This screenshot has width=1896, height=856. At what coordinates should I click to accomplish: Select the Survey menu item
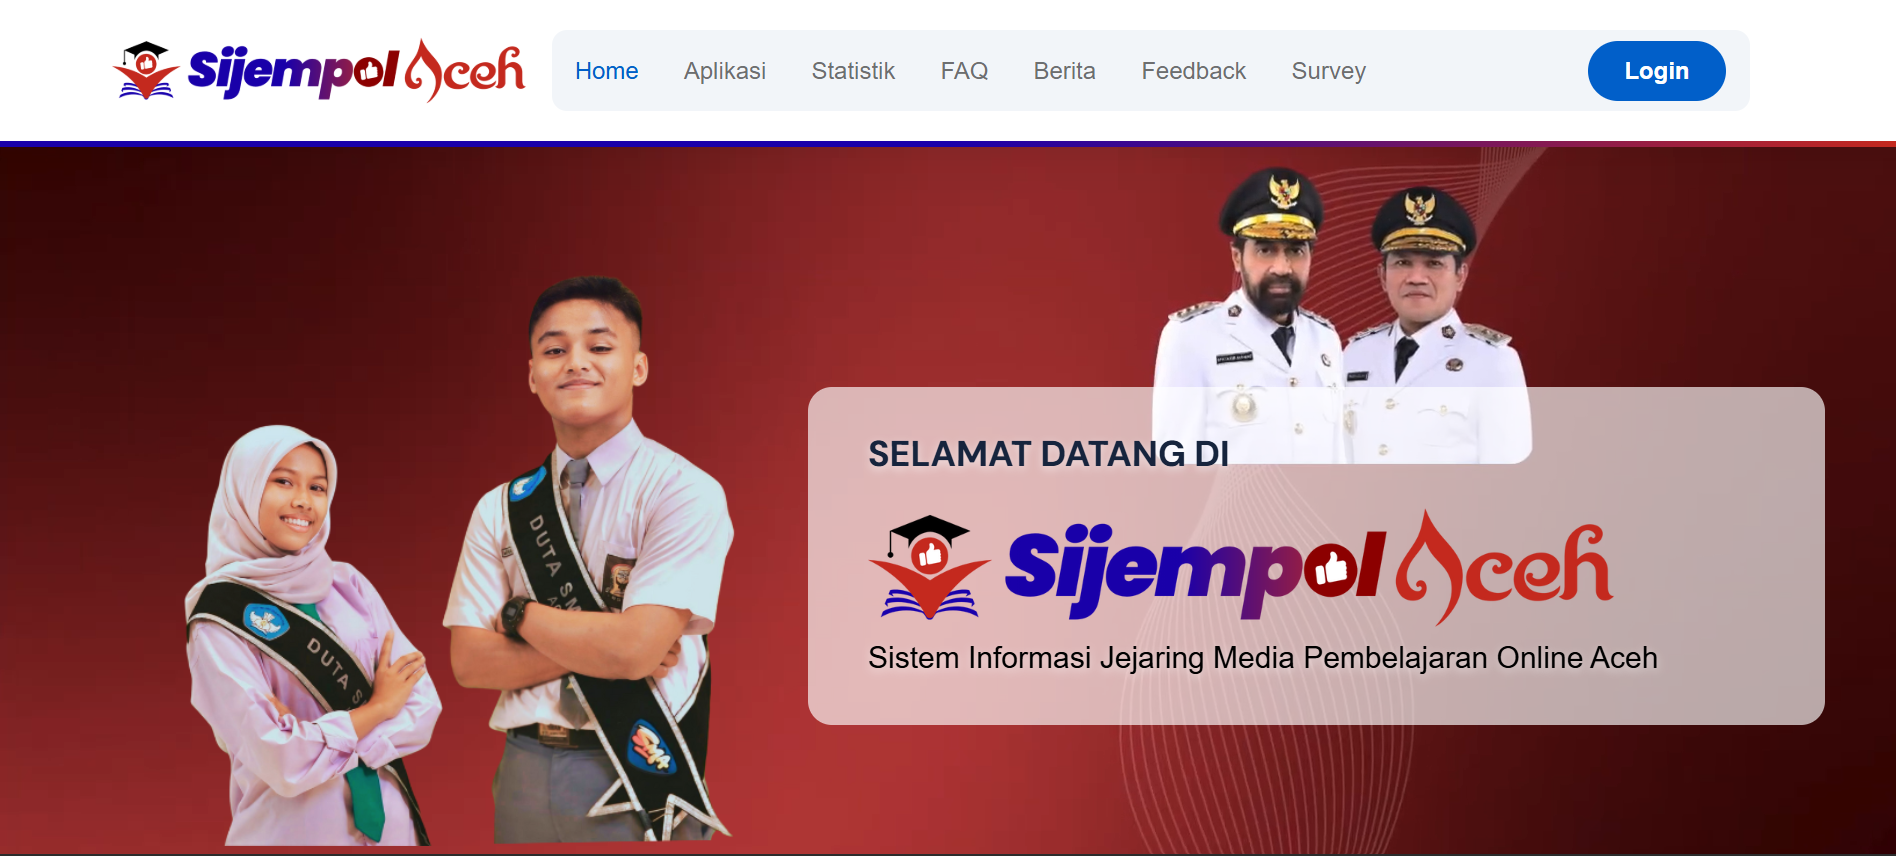pos(1328,71)
